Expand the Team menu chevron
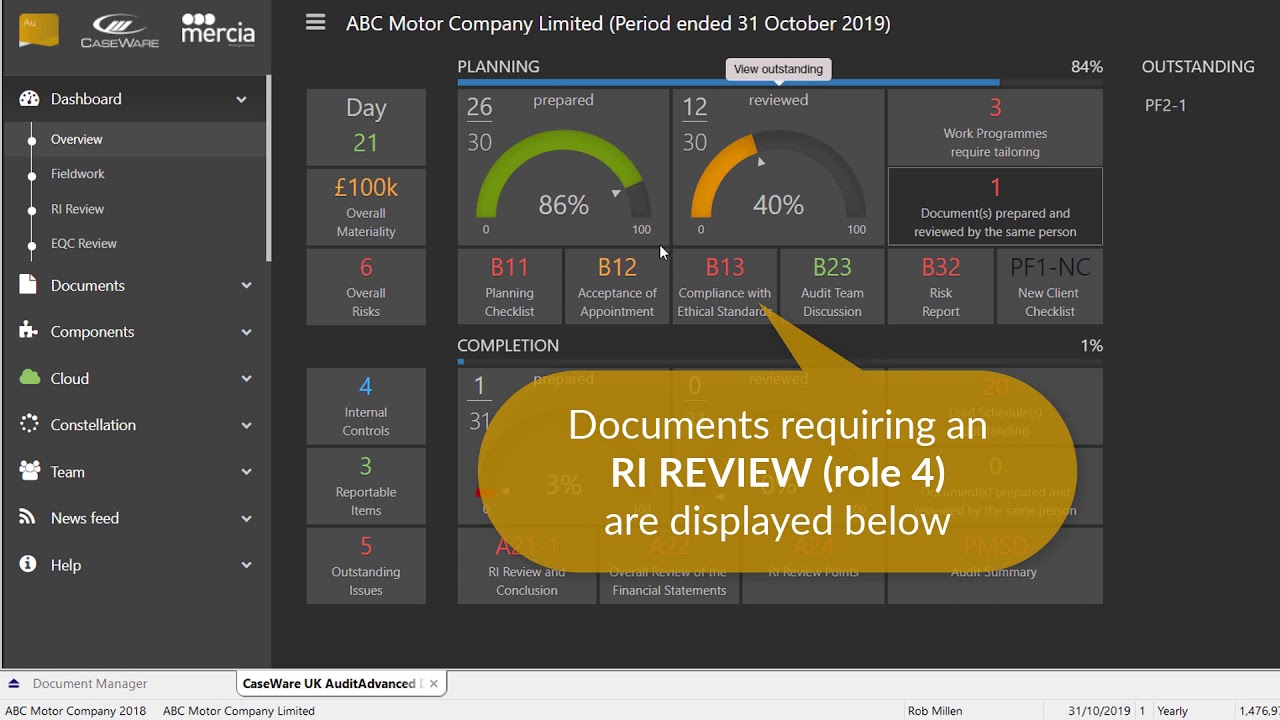Screen dimensions: 1280x720 (x=246, y=472)
